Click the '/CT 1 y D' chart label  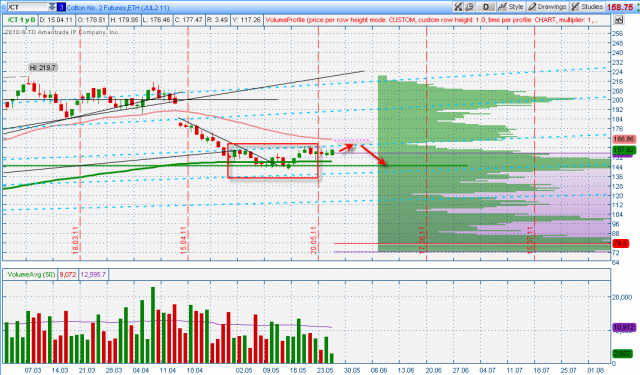pos(21,20)
